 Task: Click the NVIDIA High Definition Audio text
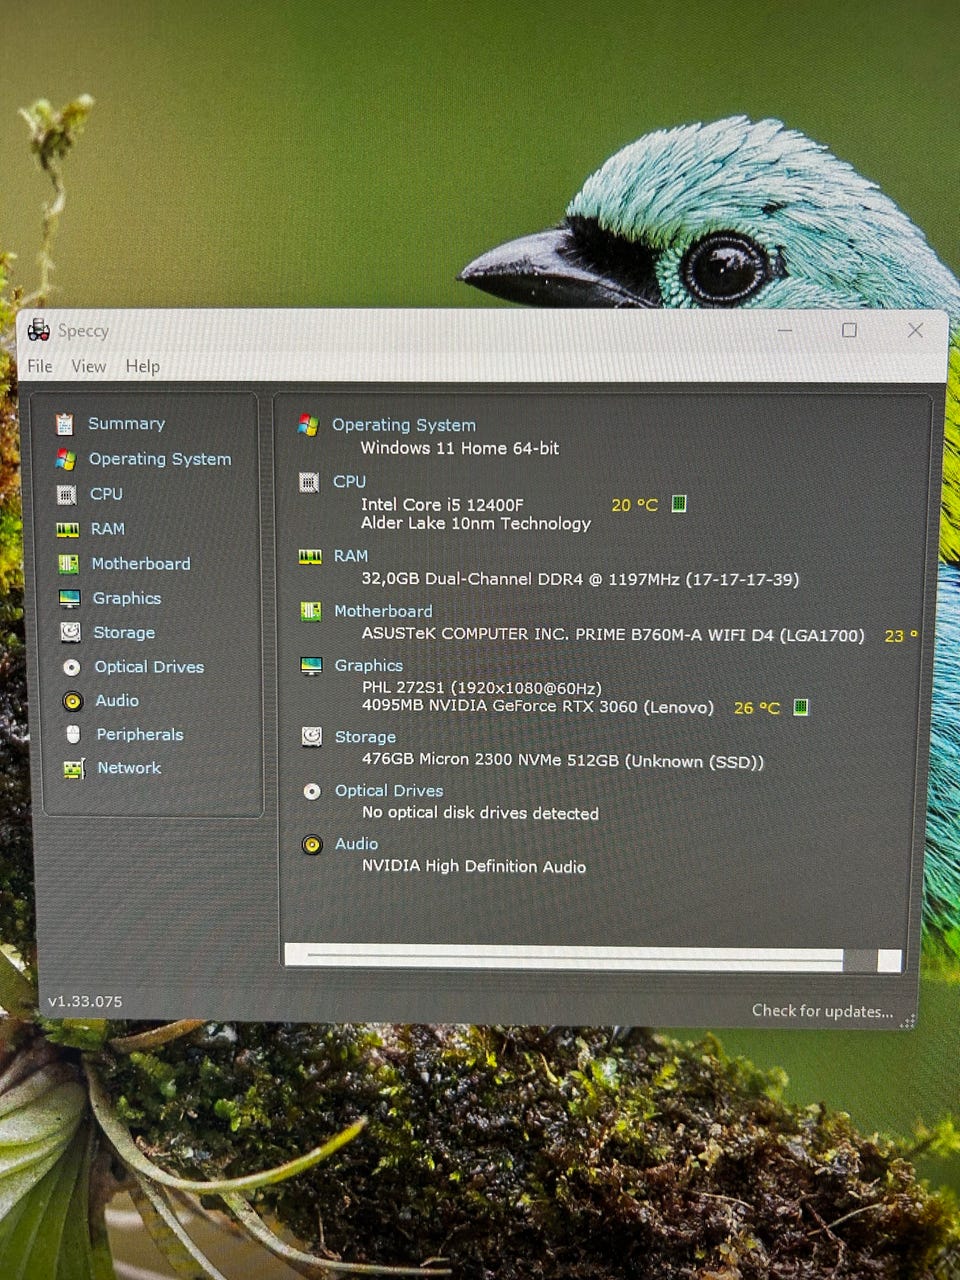pos(474,866)
